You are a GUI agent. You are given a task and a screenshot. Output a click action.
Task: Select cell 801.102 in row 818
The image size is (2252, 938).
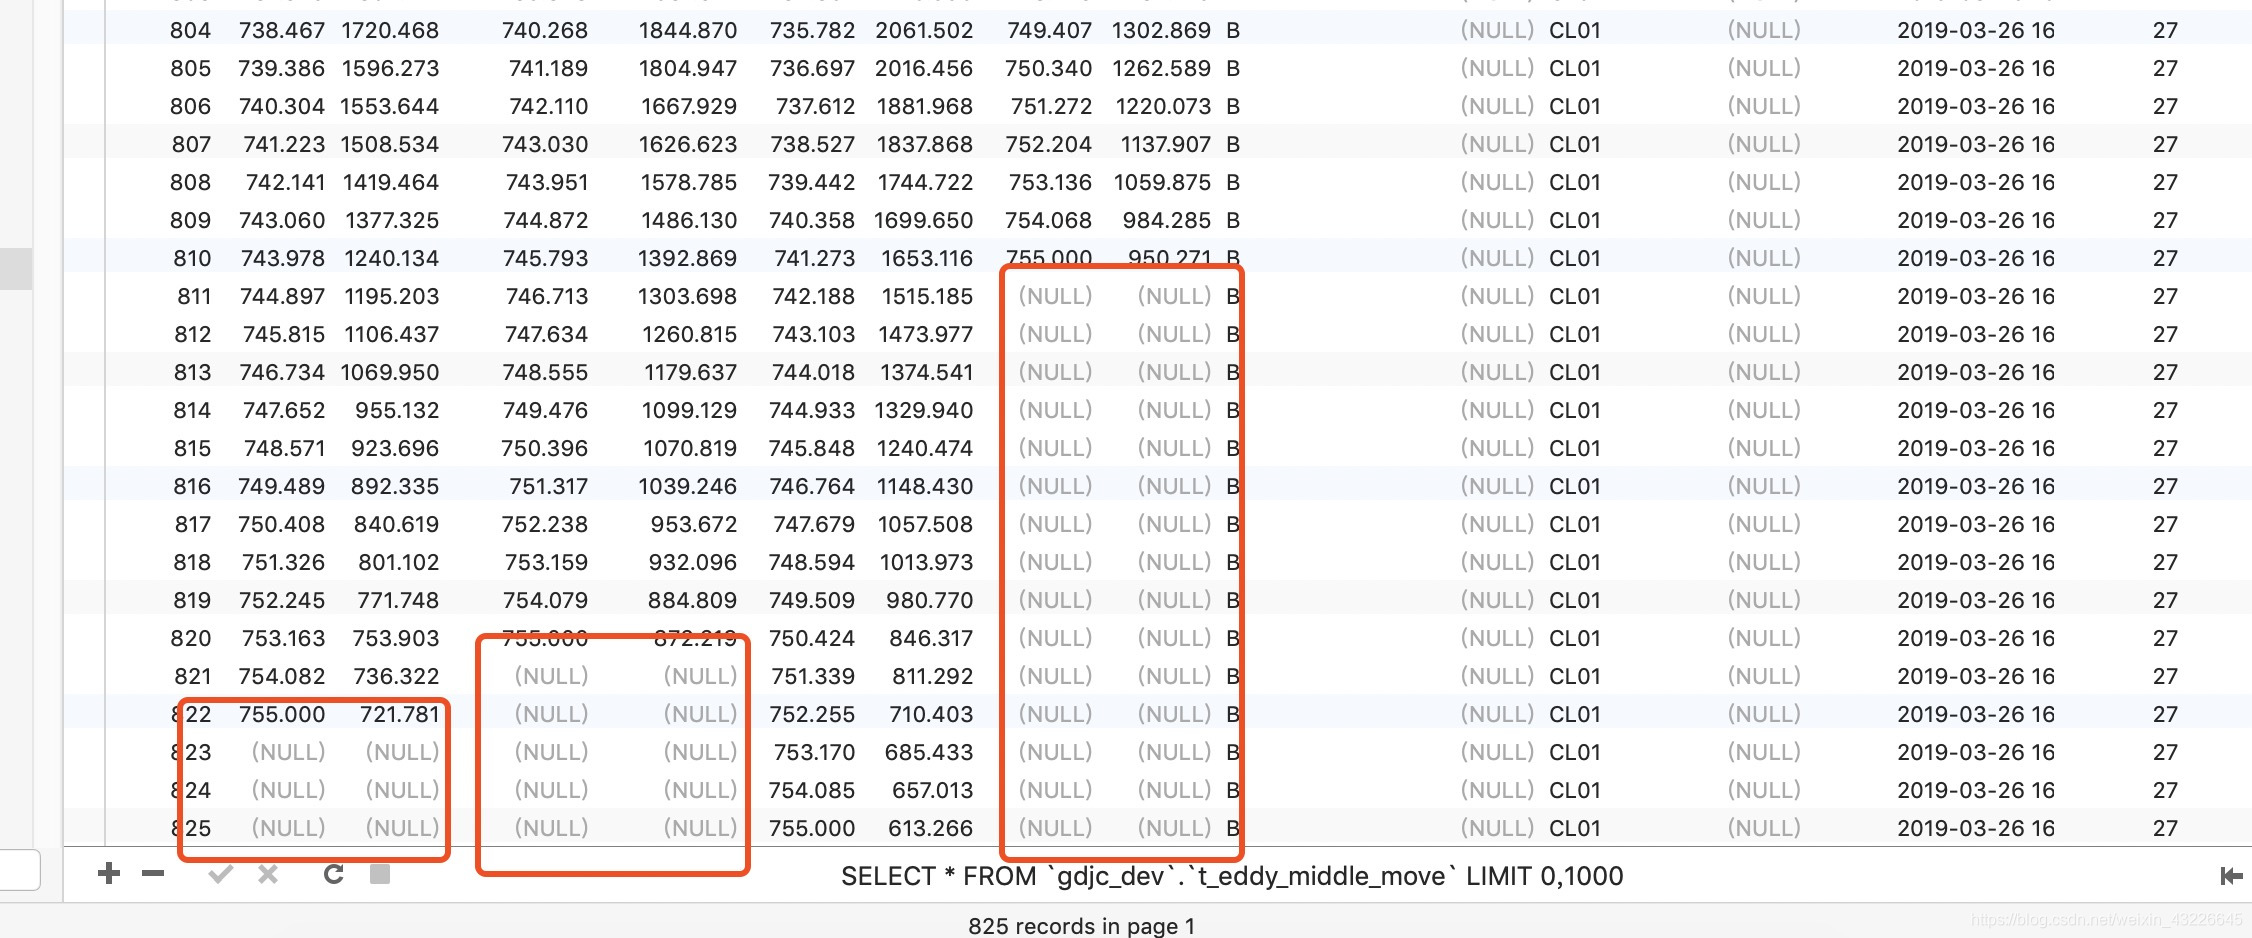click(x=398, y=562)
